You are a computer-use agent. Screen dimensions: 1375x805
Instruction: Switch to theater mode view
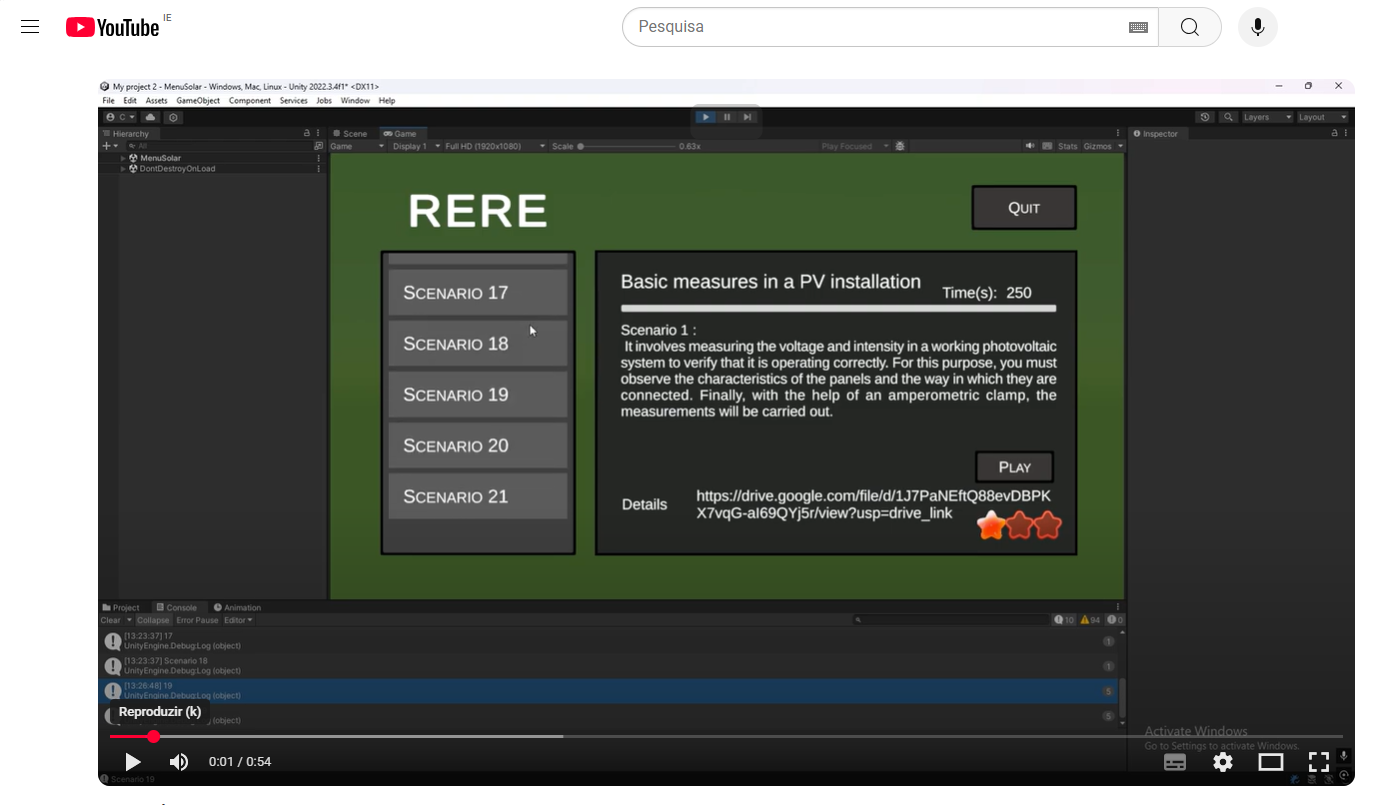click(1270, 762)
